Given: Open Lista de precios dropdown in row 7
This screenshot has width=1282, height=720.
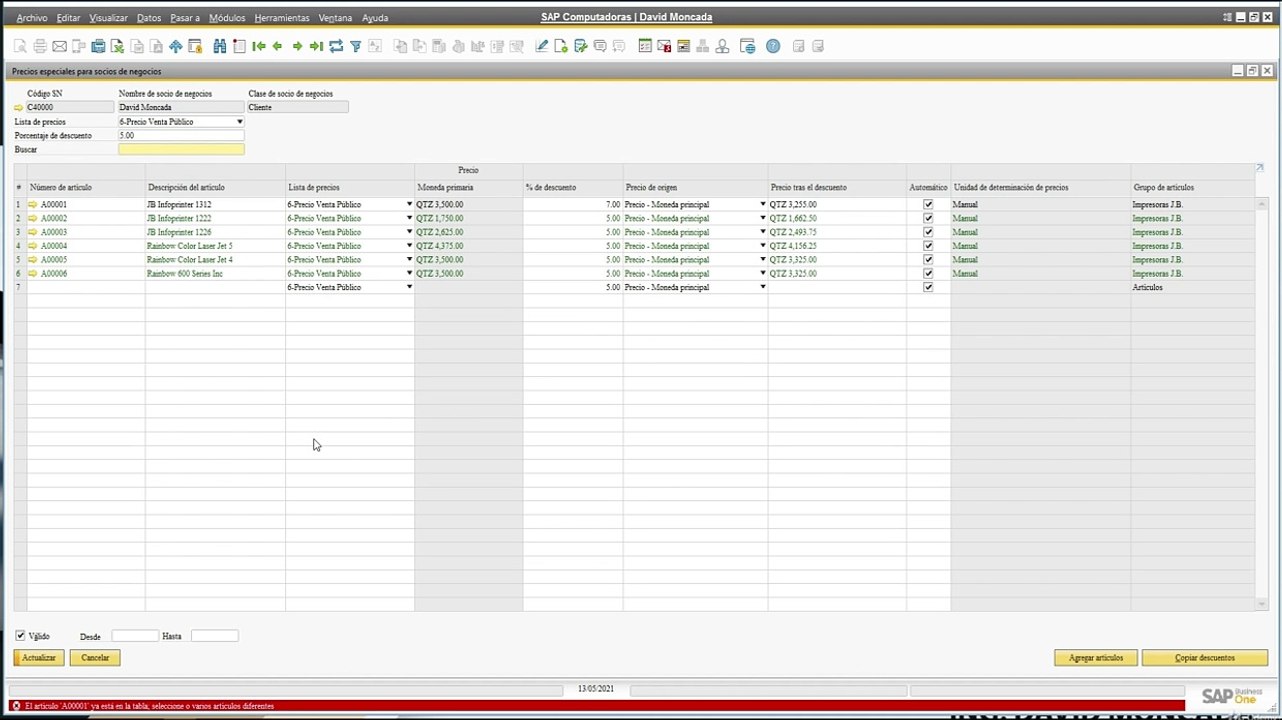Looking at the screenshot, I should pyautogui.click(x=409, y=288).
